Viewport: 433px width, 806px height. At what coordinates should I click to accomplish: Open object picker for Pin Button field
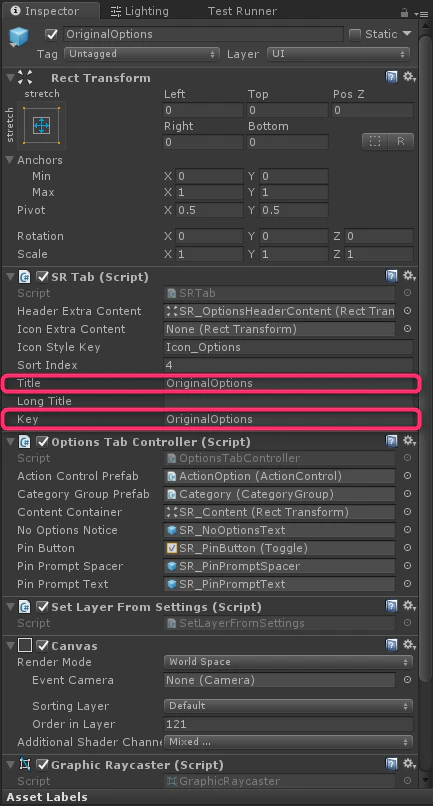407,547
